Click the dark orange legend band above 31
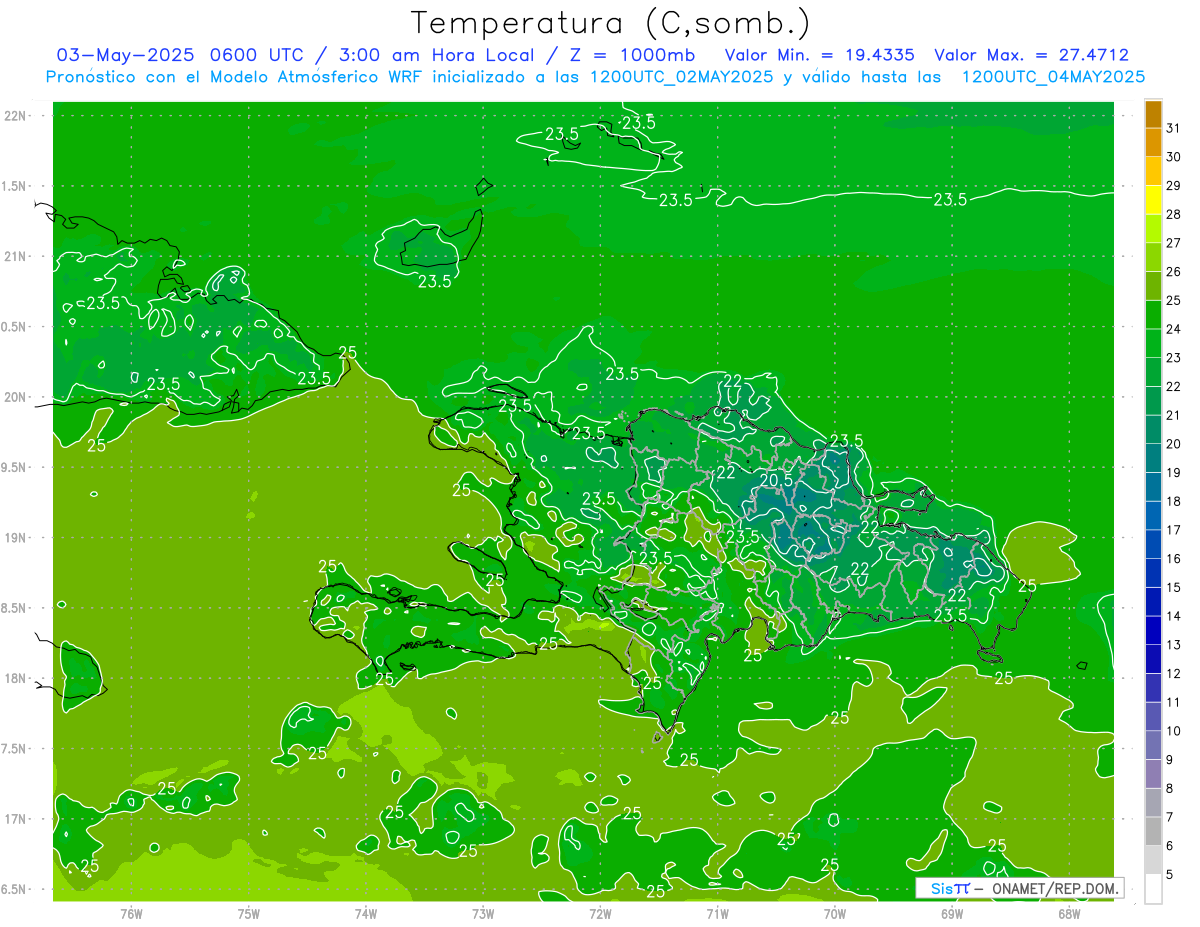The width and height of the screenshot is (1200, 927). (1153, 114)
